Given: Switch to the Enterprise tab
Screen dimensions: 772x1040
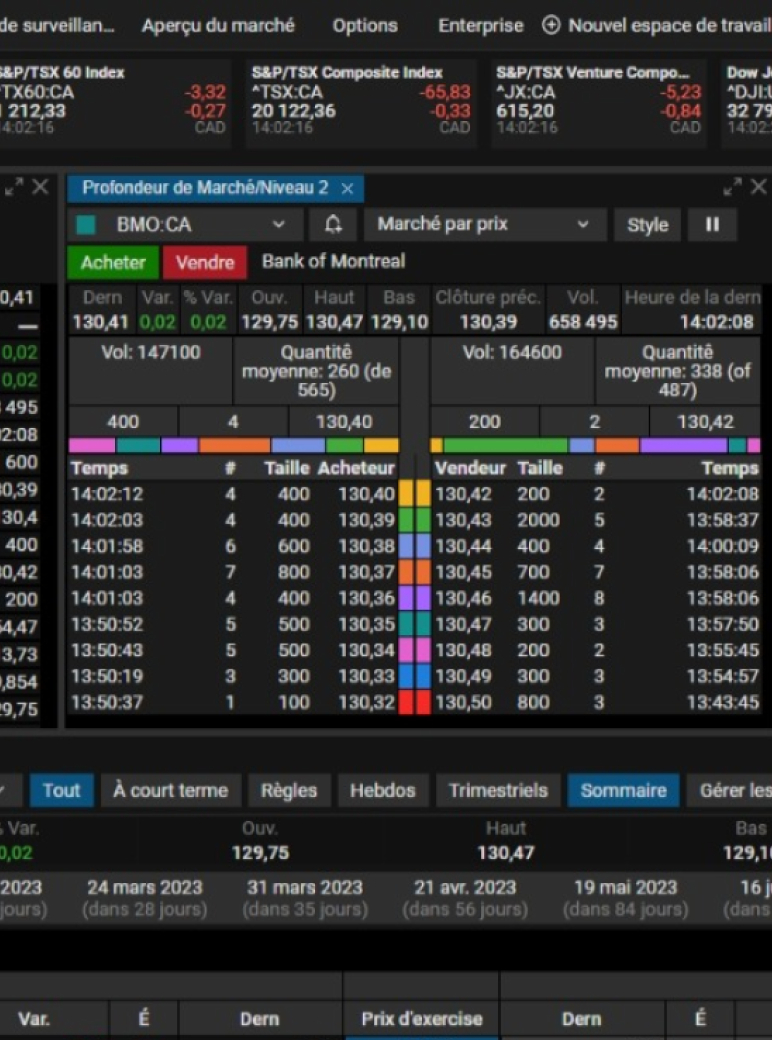Looking at the screenshot, I should pos(480,26).
